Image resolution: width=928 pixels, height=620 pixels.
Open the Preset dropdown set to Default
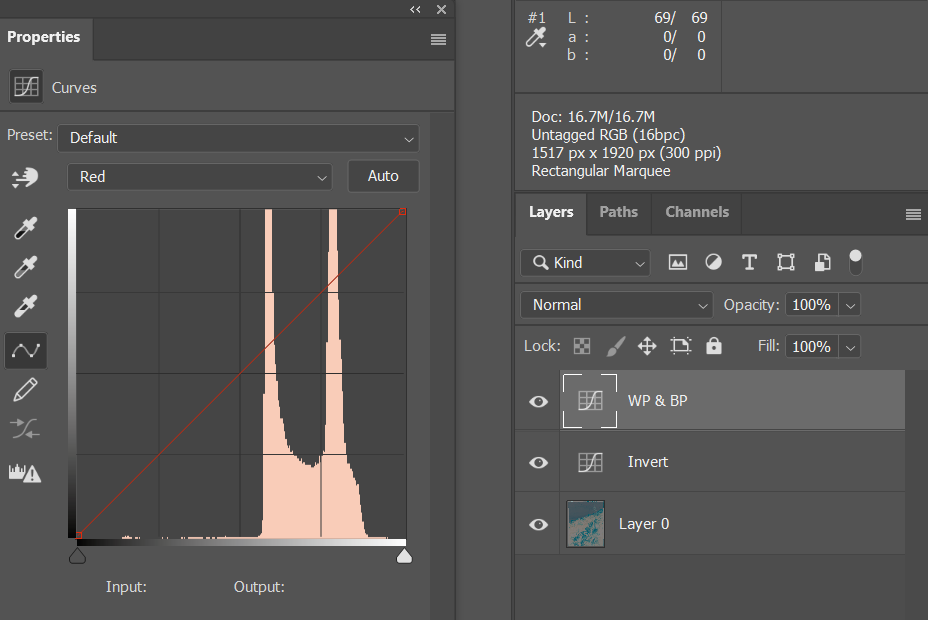click(x=238, y=138)
